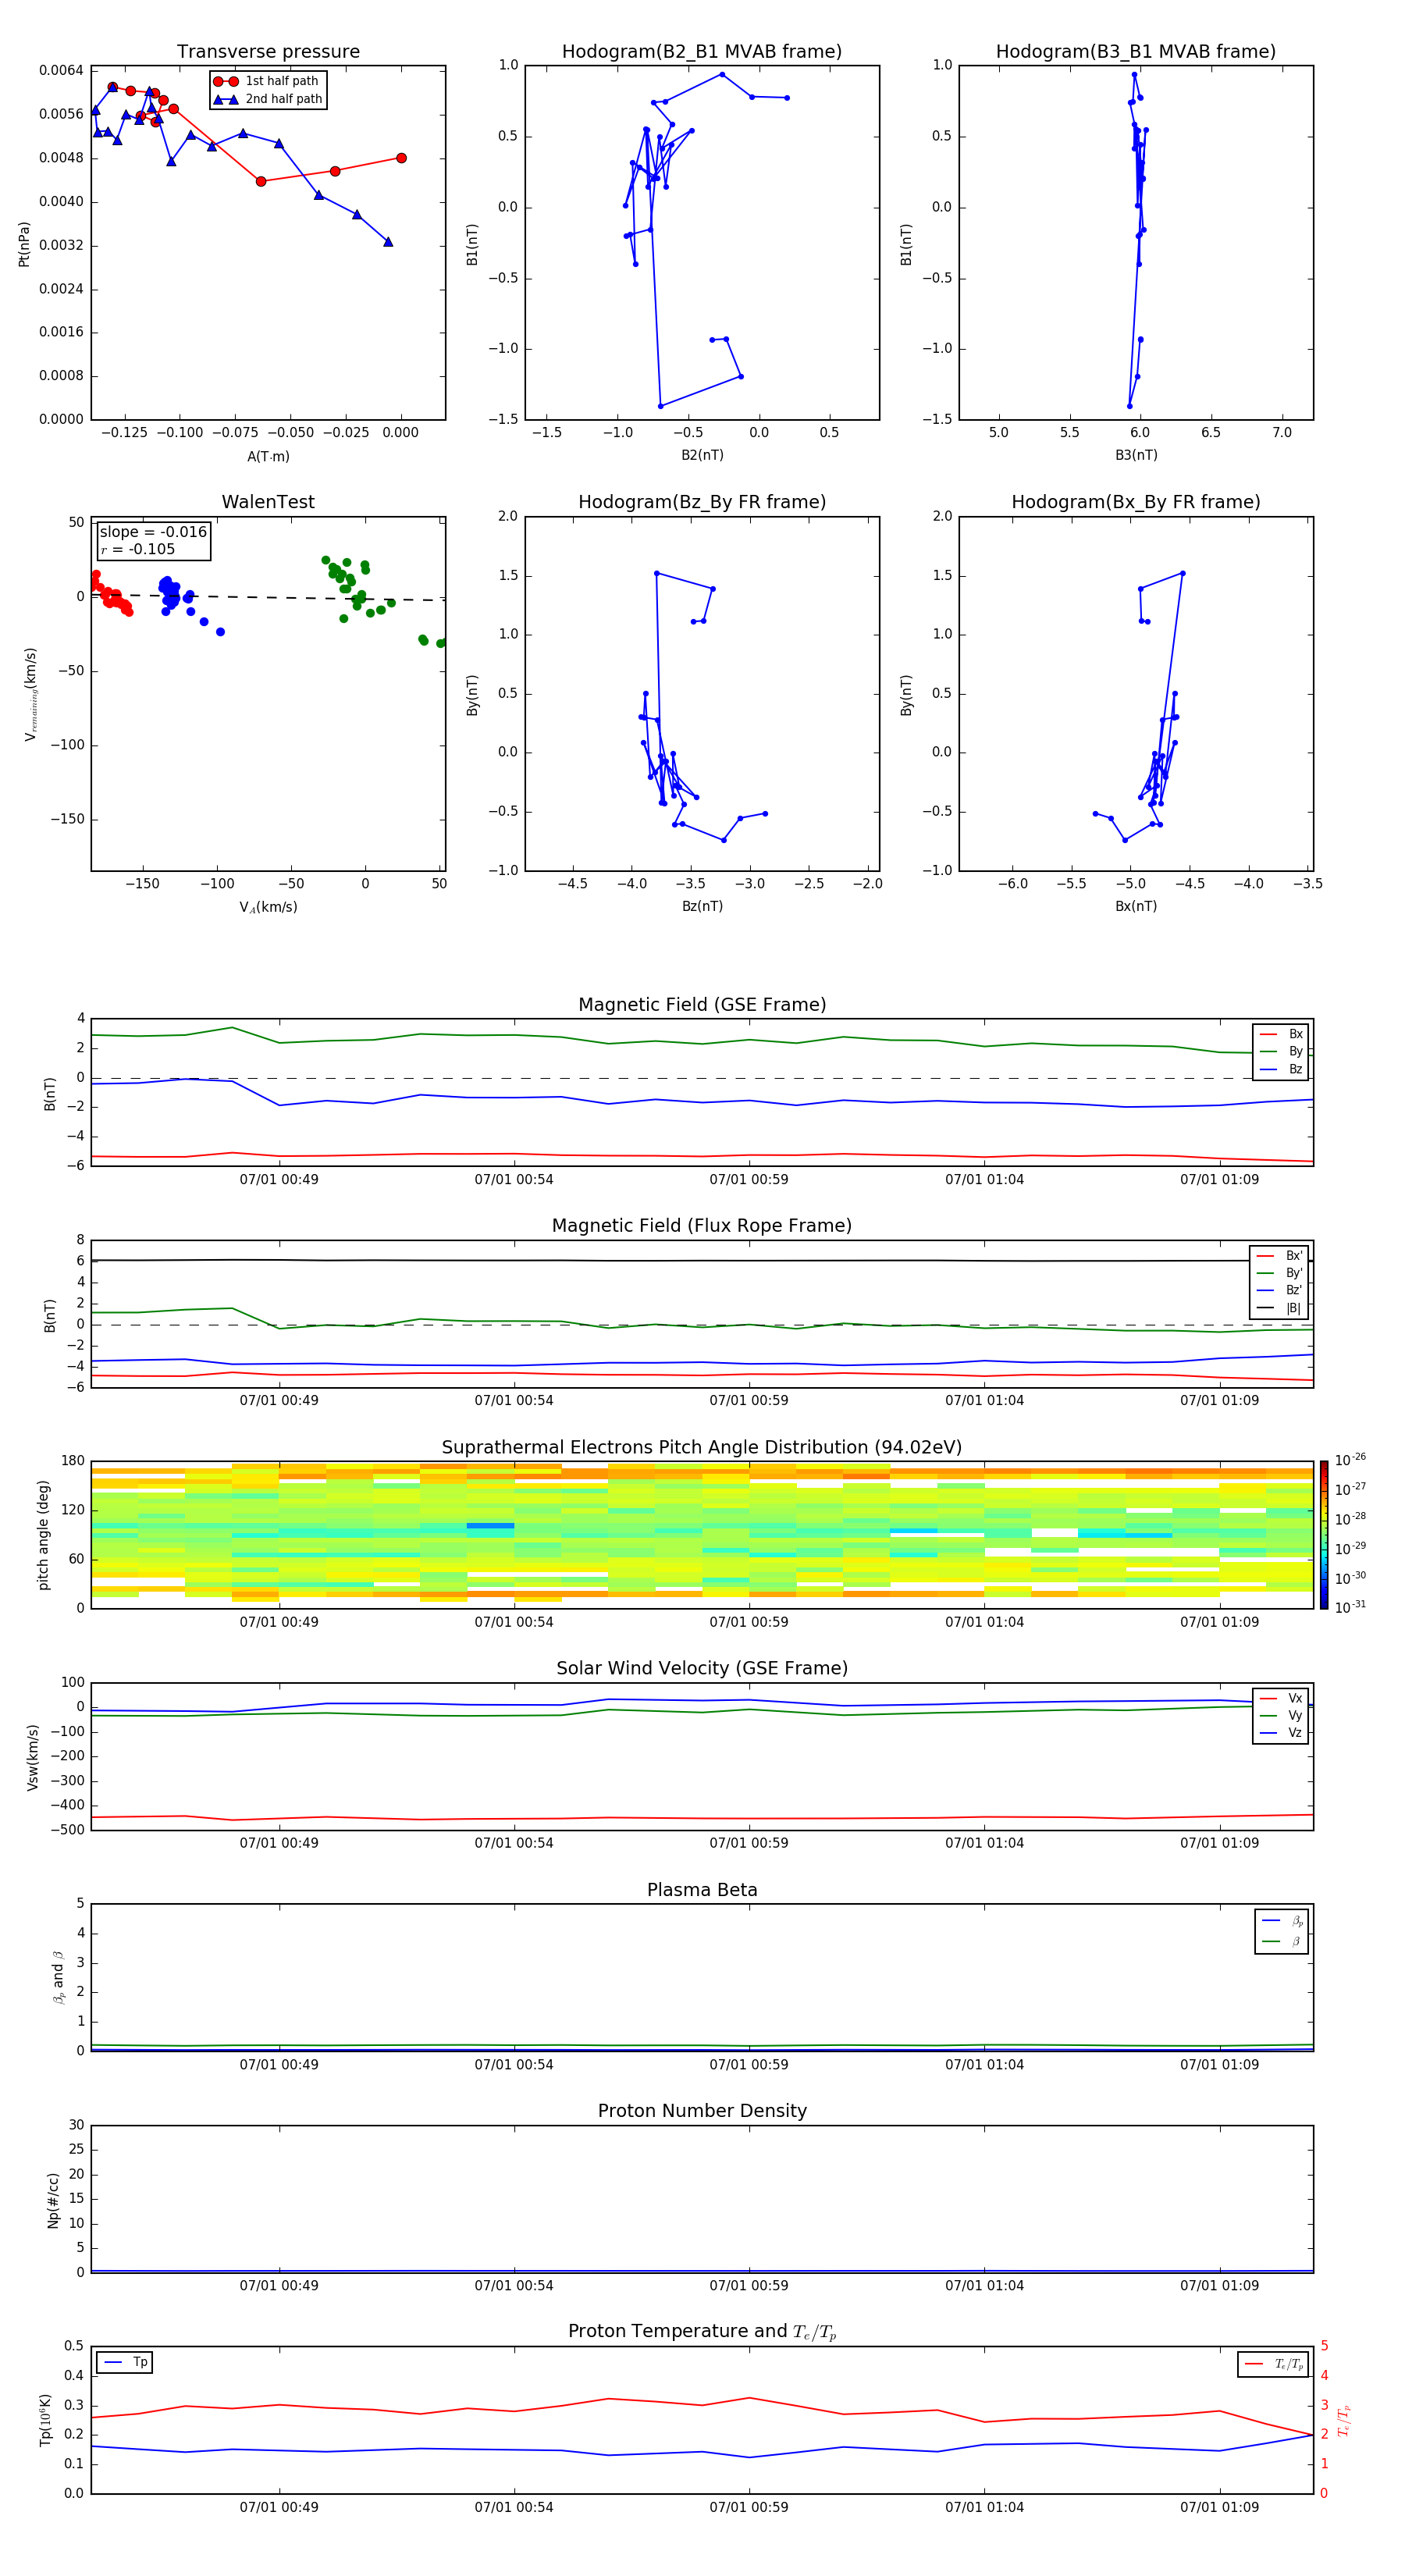The height and width of the screenshot is (2576, 1405).
Task: Select the 'Tp' legend entry
Action: click(x=126, y=2362)
